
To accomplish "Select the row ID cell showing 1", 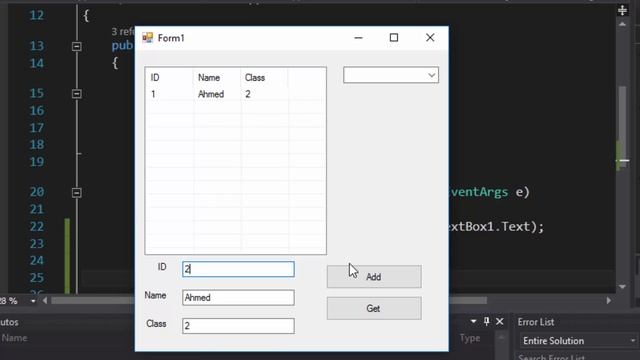I will tap(153, 94).
